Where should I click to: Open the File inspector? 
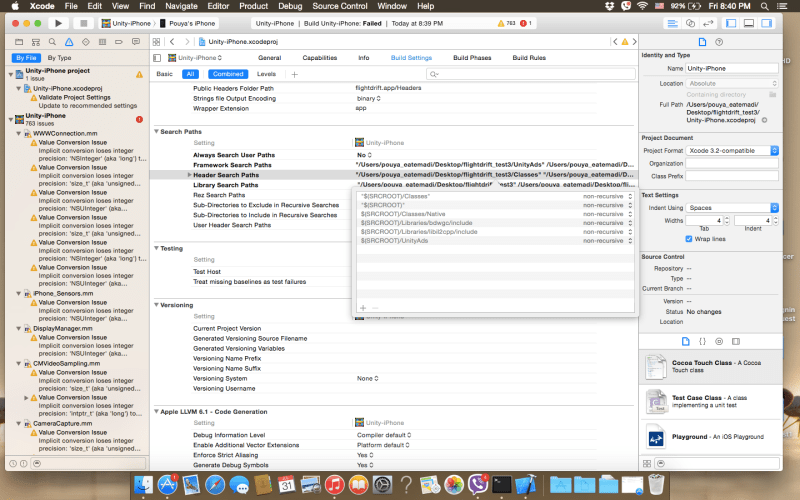coord(702,42)
